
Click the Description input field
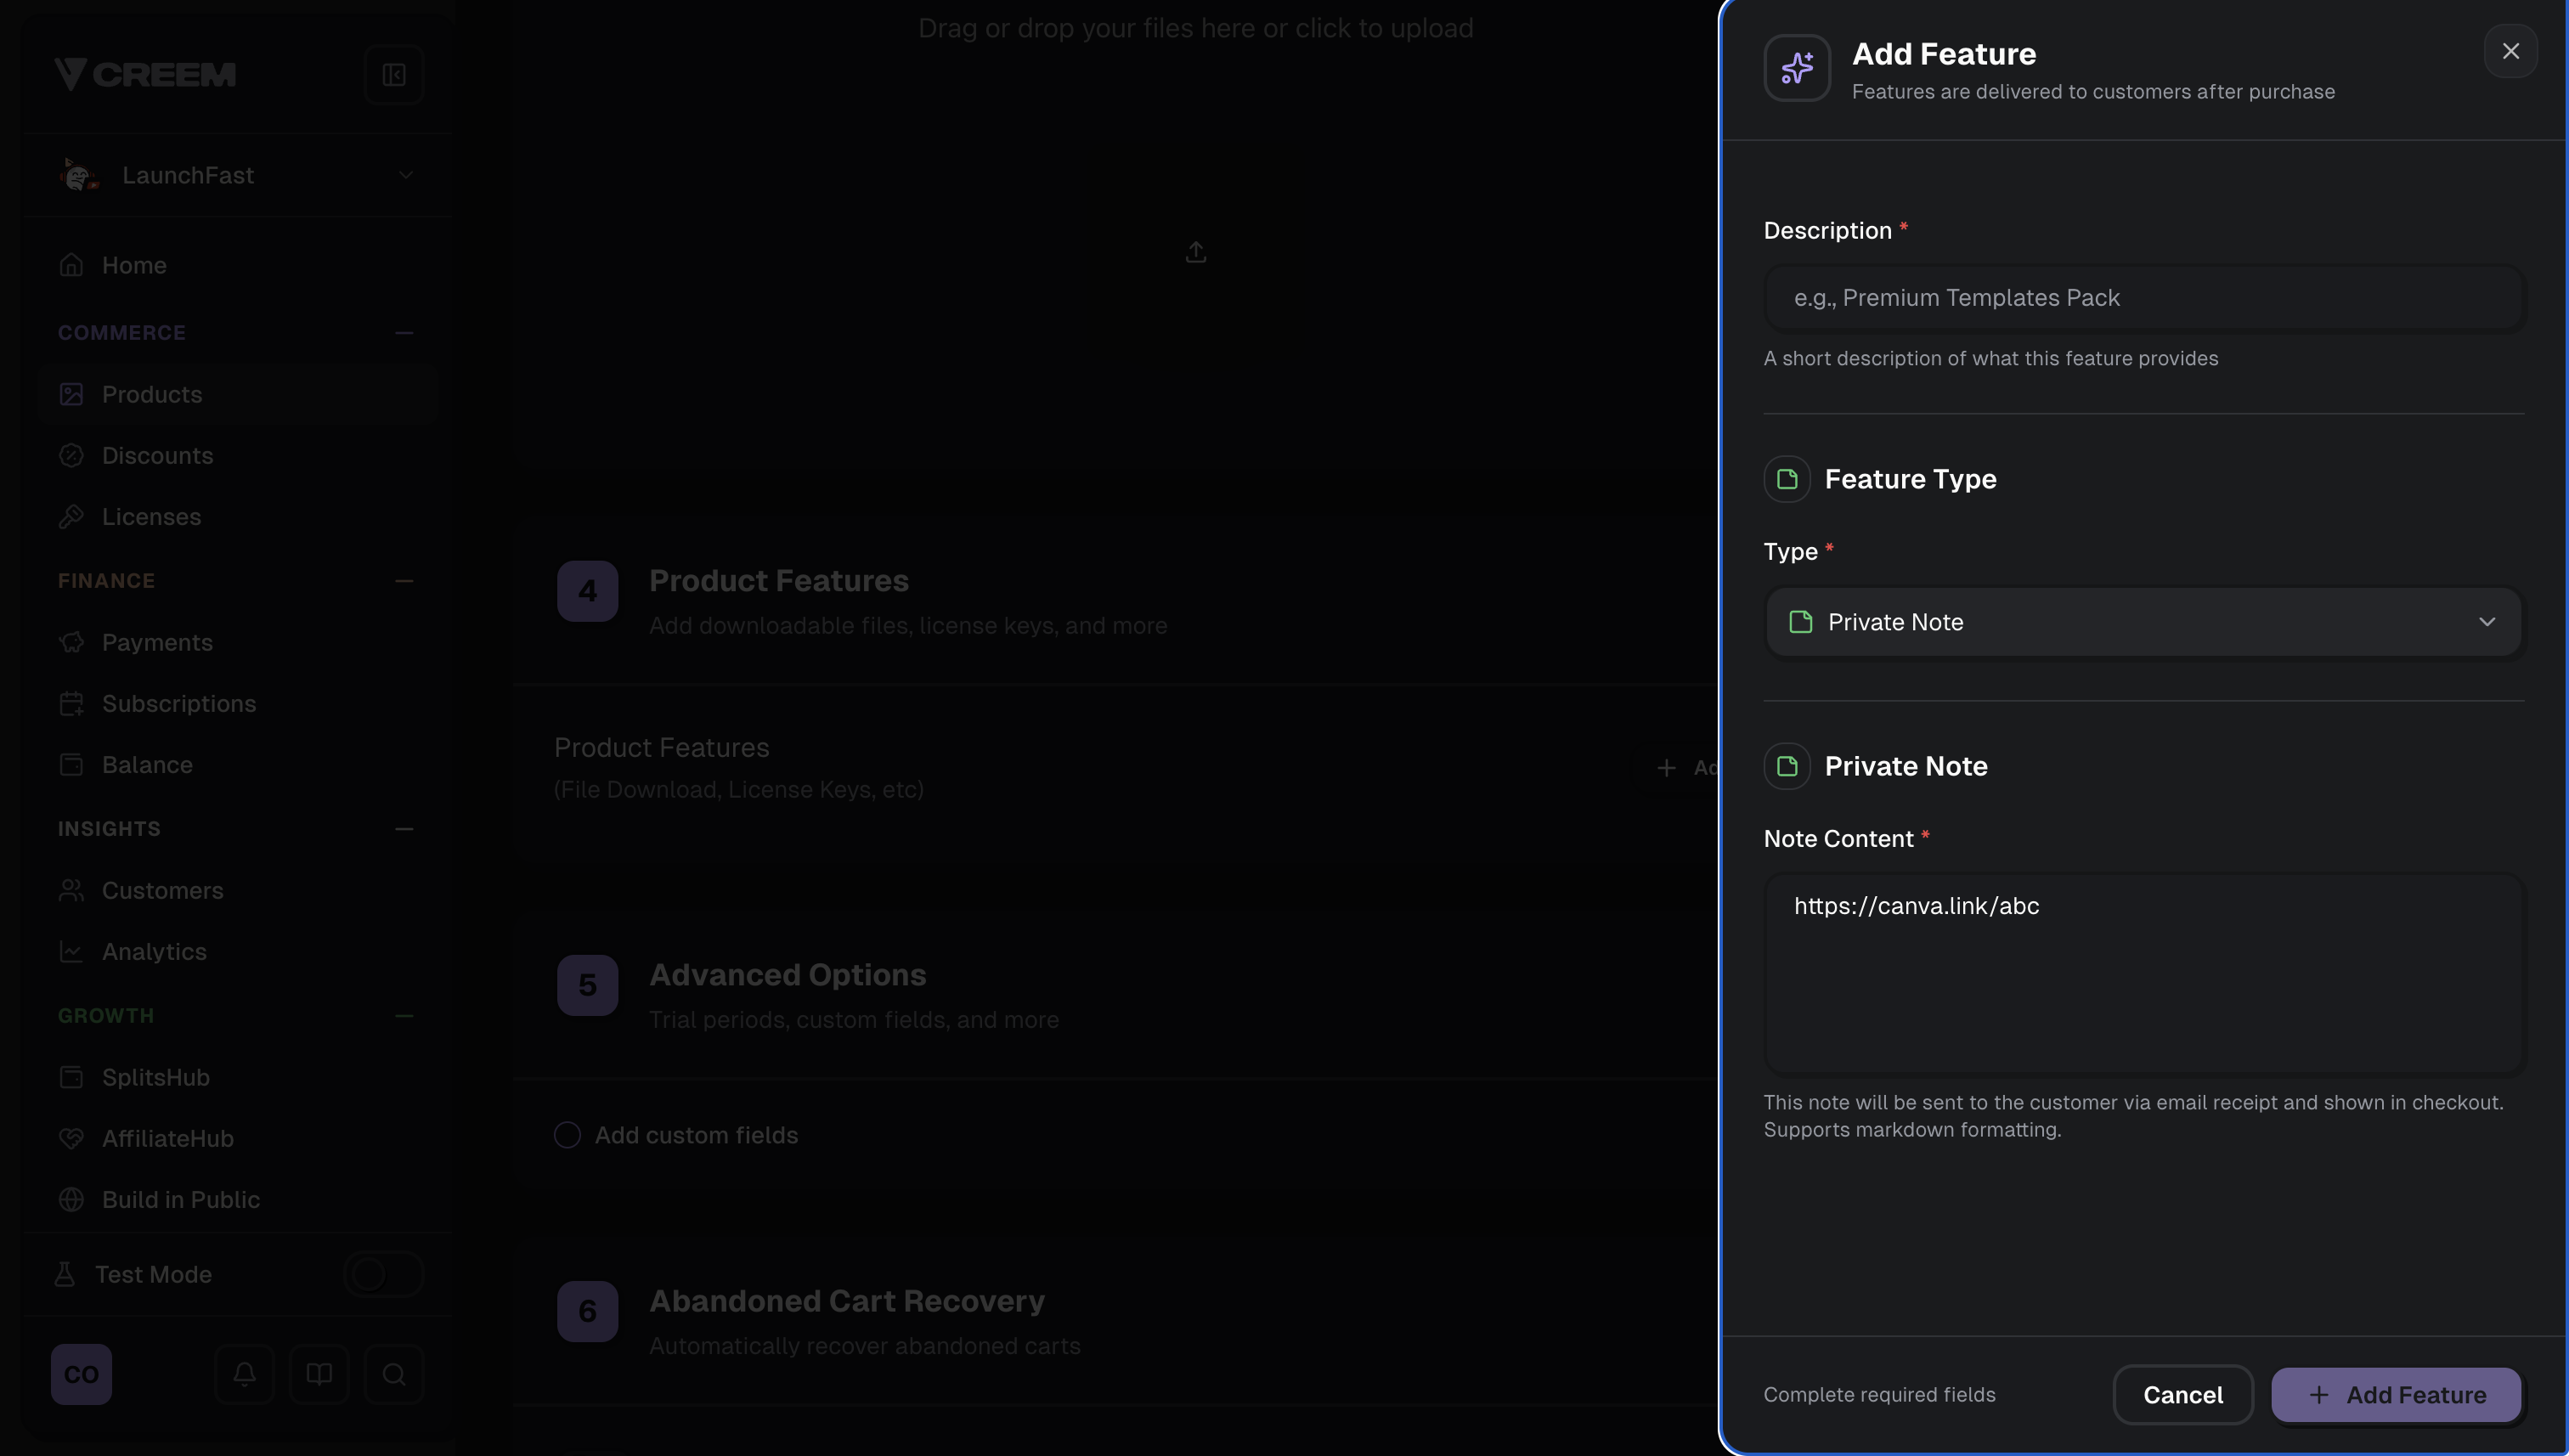pos(2143,298)
